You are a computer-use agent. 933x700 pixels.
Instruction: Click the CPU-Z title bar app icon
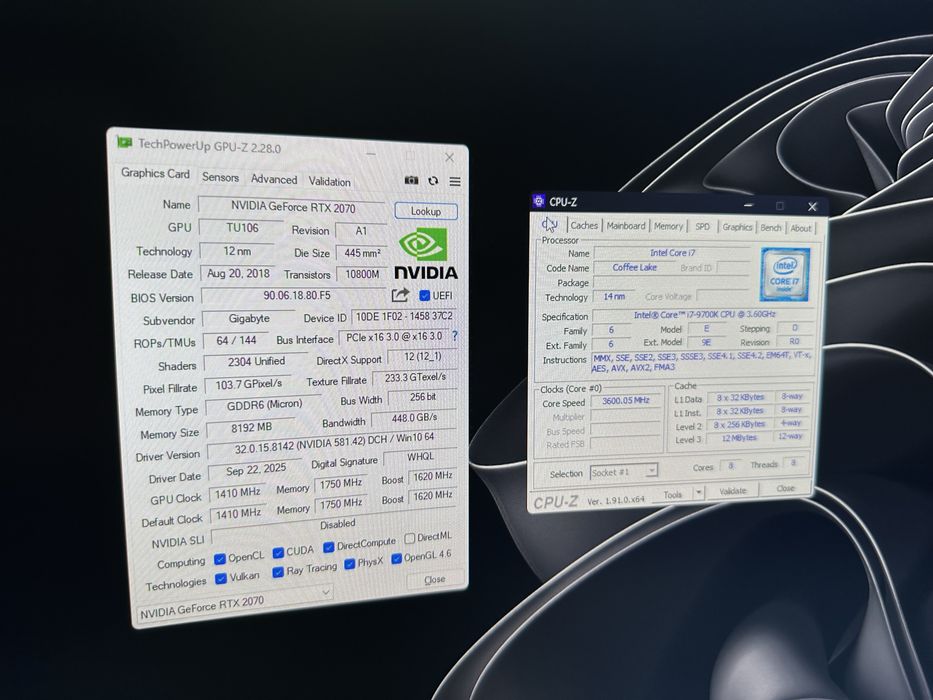pyautogui.click(x=538, y=201)
